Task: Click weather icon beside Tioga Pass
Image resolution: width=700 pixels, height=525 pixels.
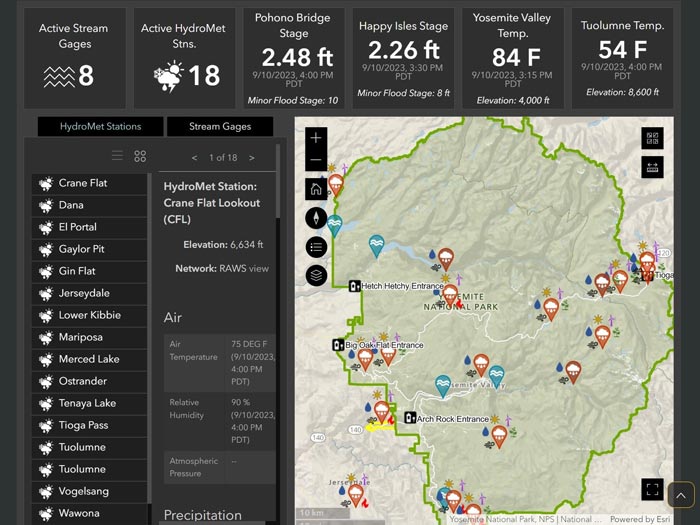Action: 46,425
